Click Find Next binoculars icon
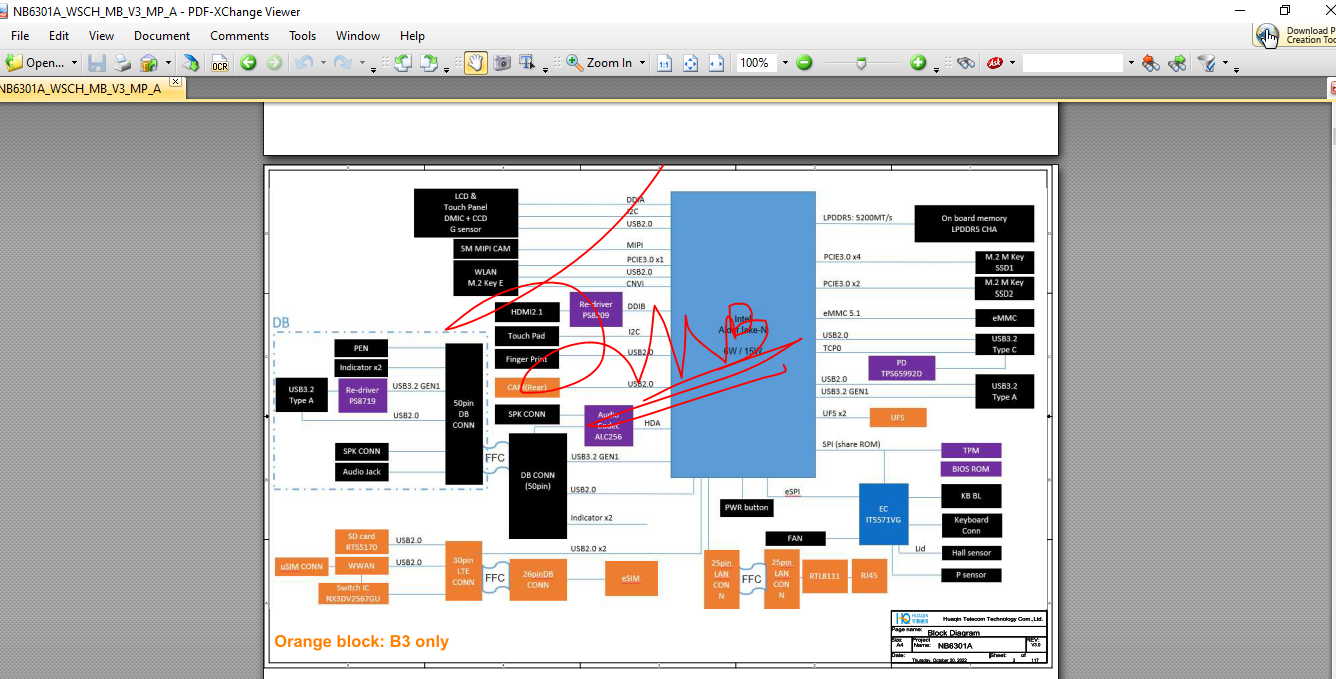Screen dimensions: 1336x679 coord(1177,62)
